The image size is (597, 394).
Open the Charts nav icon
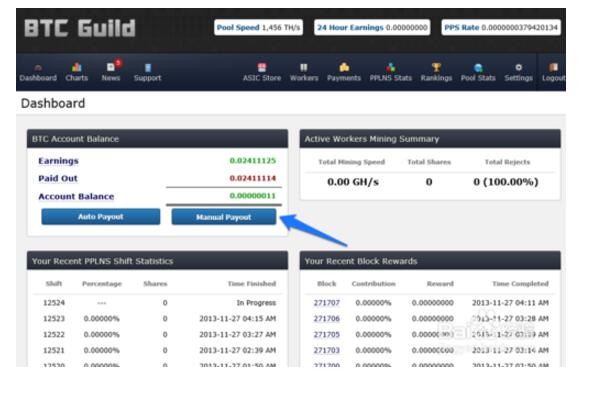tap(77, 67)
